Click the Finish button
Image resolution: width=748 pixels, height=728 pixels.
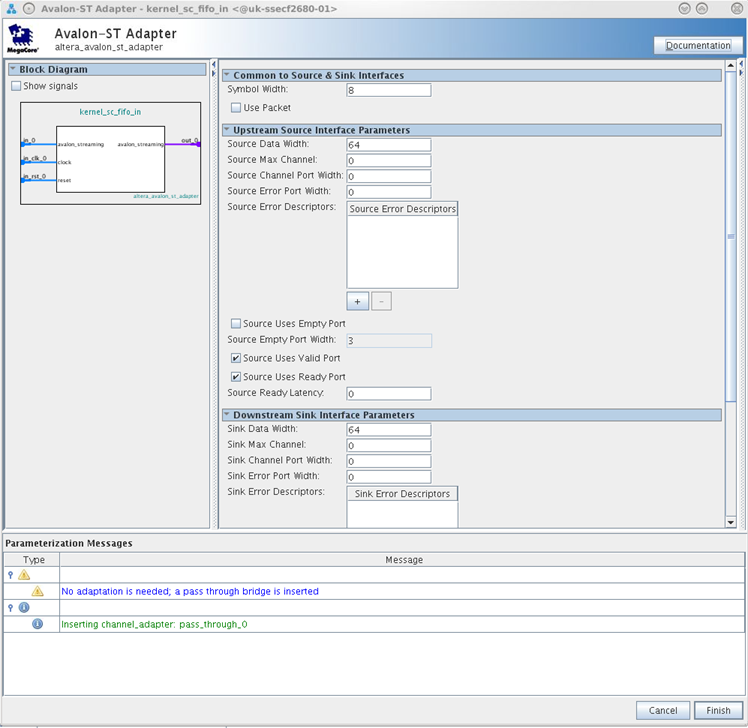(718, 710)
